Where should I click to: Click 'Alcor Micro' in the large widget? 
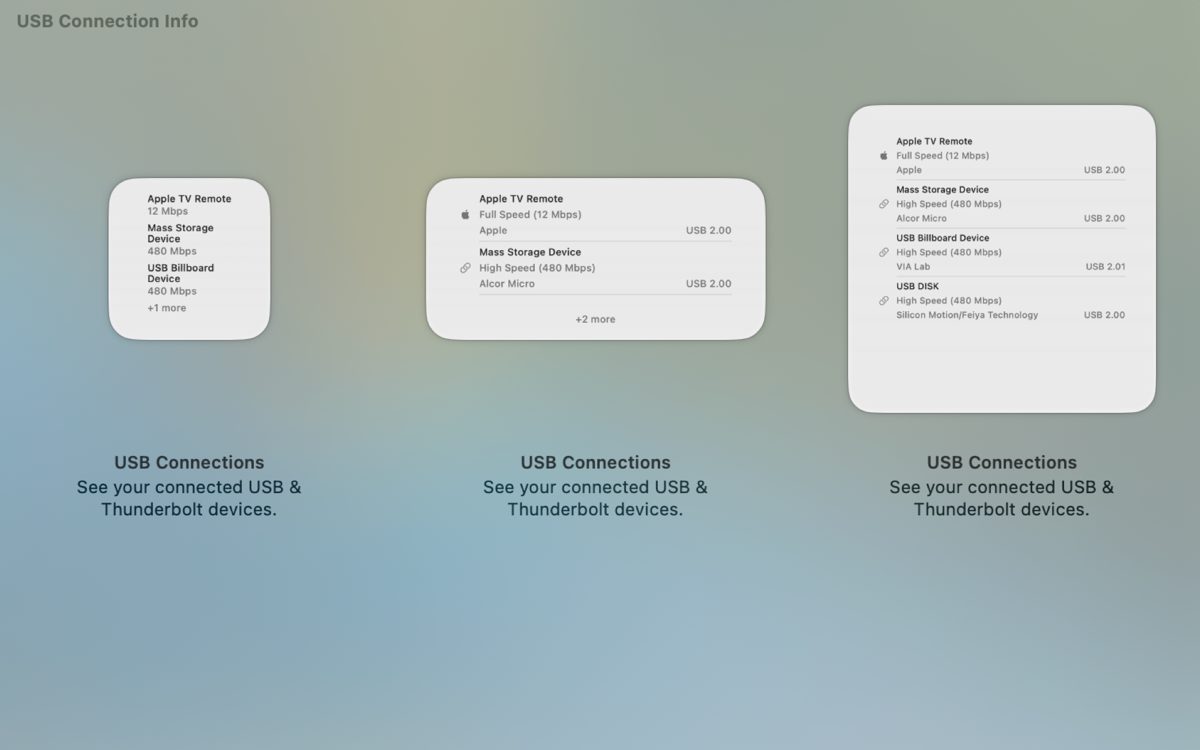(x=921, y=218)
